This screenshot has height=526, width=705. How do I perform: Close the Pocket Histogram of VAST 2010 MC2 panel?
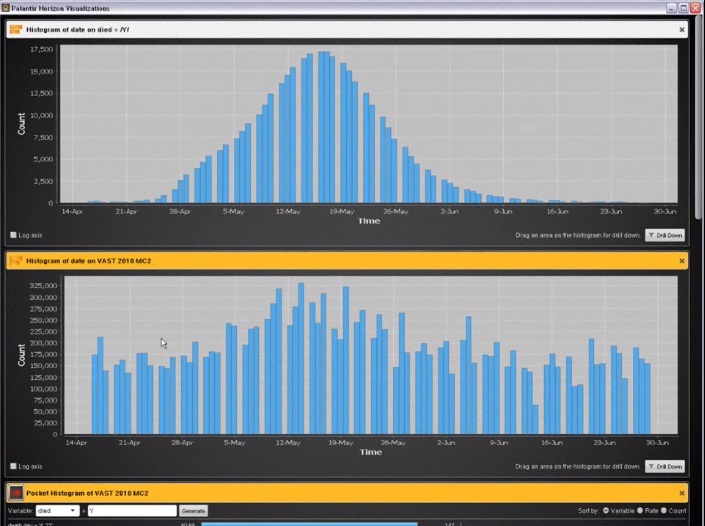[x=682, y=493]
